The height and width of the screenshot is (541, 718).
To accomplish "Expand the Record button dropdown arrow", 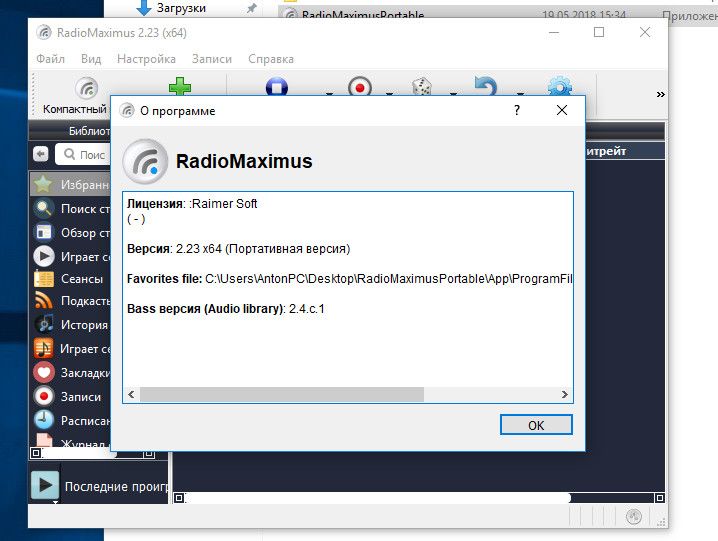I will pos(389,93).
